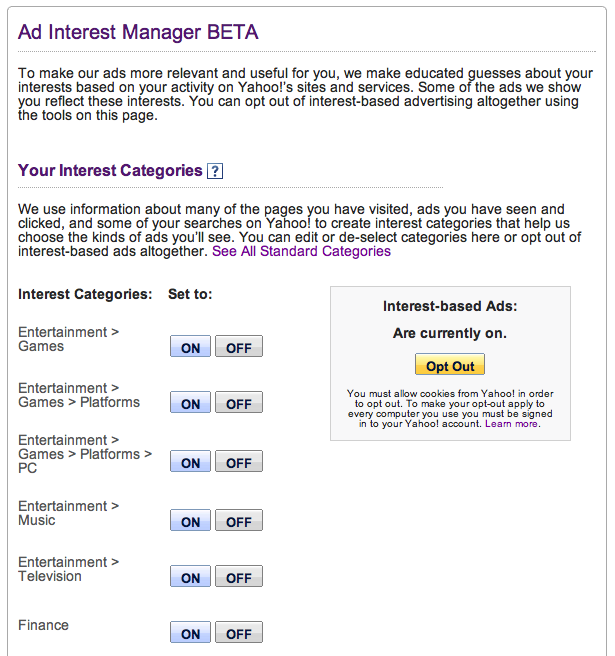Set Games > Platforms > PC to ON
615x656 pixels.
click(190, 463)
